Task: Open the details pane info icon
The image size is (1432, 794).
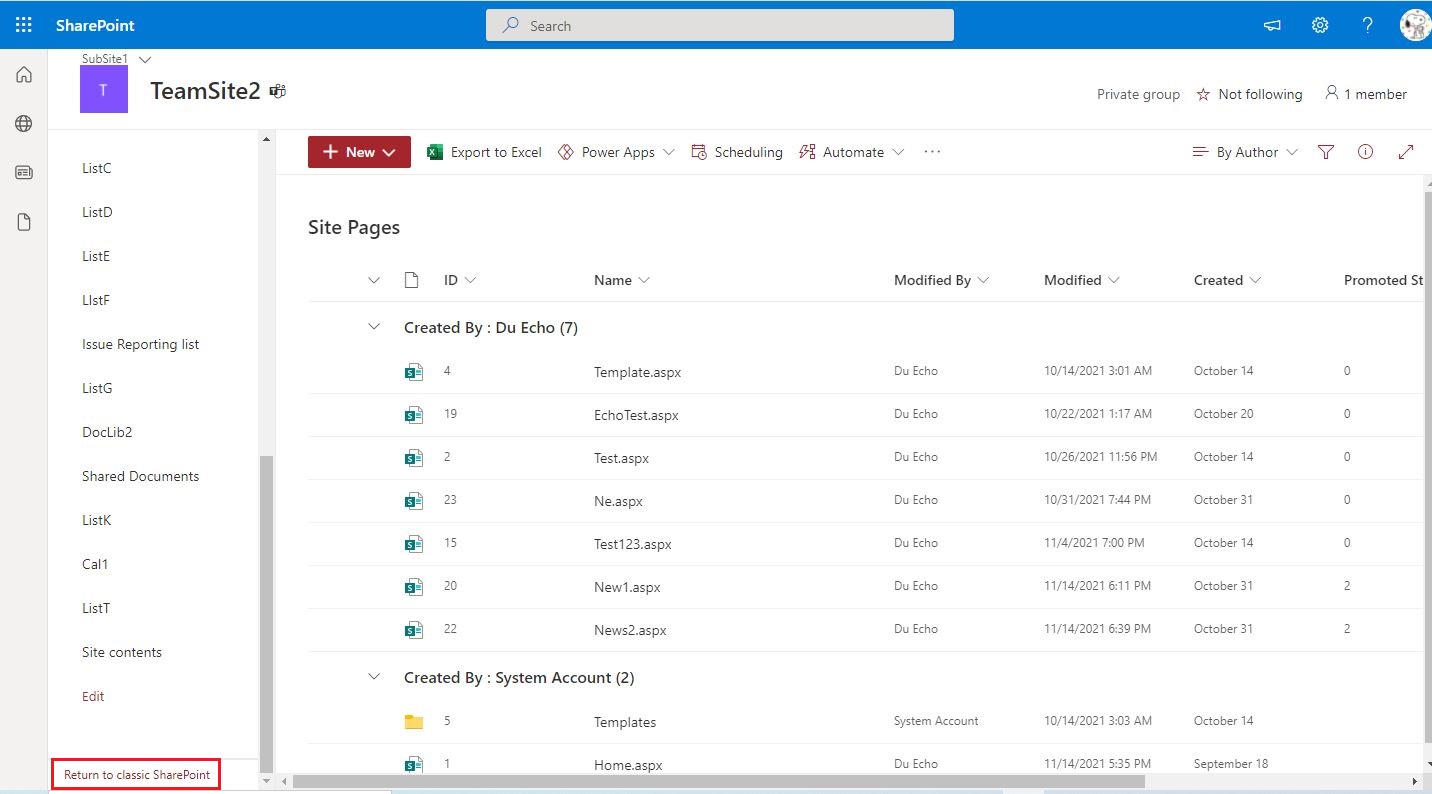Action: pos(1365,152)
